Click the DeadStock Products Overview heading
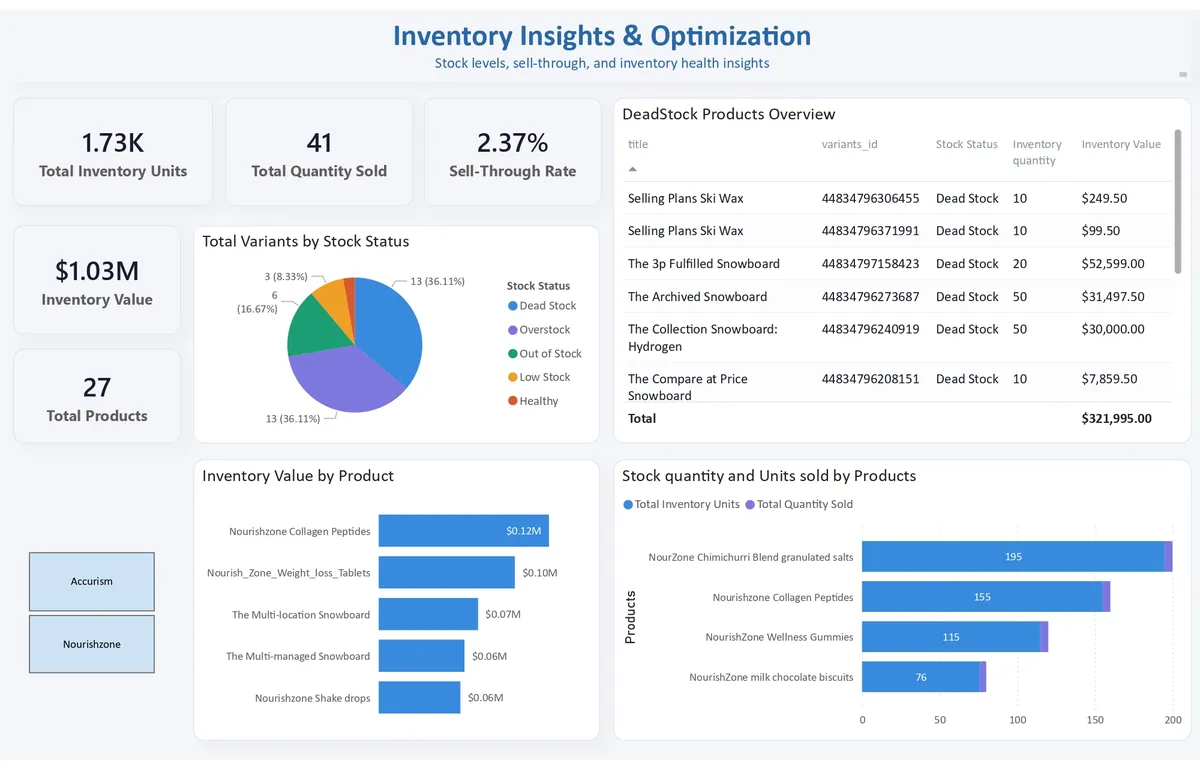This screenshot has height=769, width=1200. tap(729, 114)
